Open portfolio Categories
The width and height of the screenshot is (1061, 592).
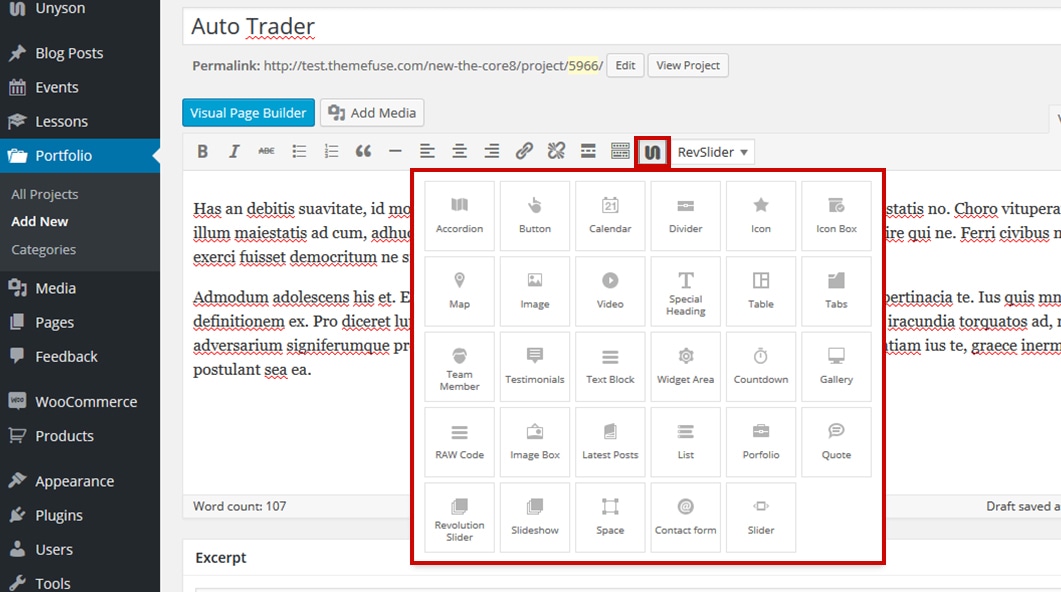tap(43, 250)
